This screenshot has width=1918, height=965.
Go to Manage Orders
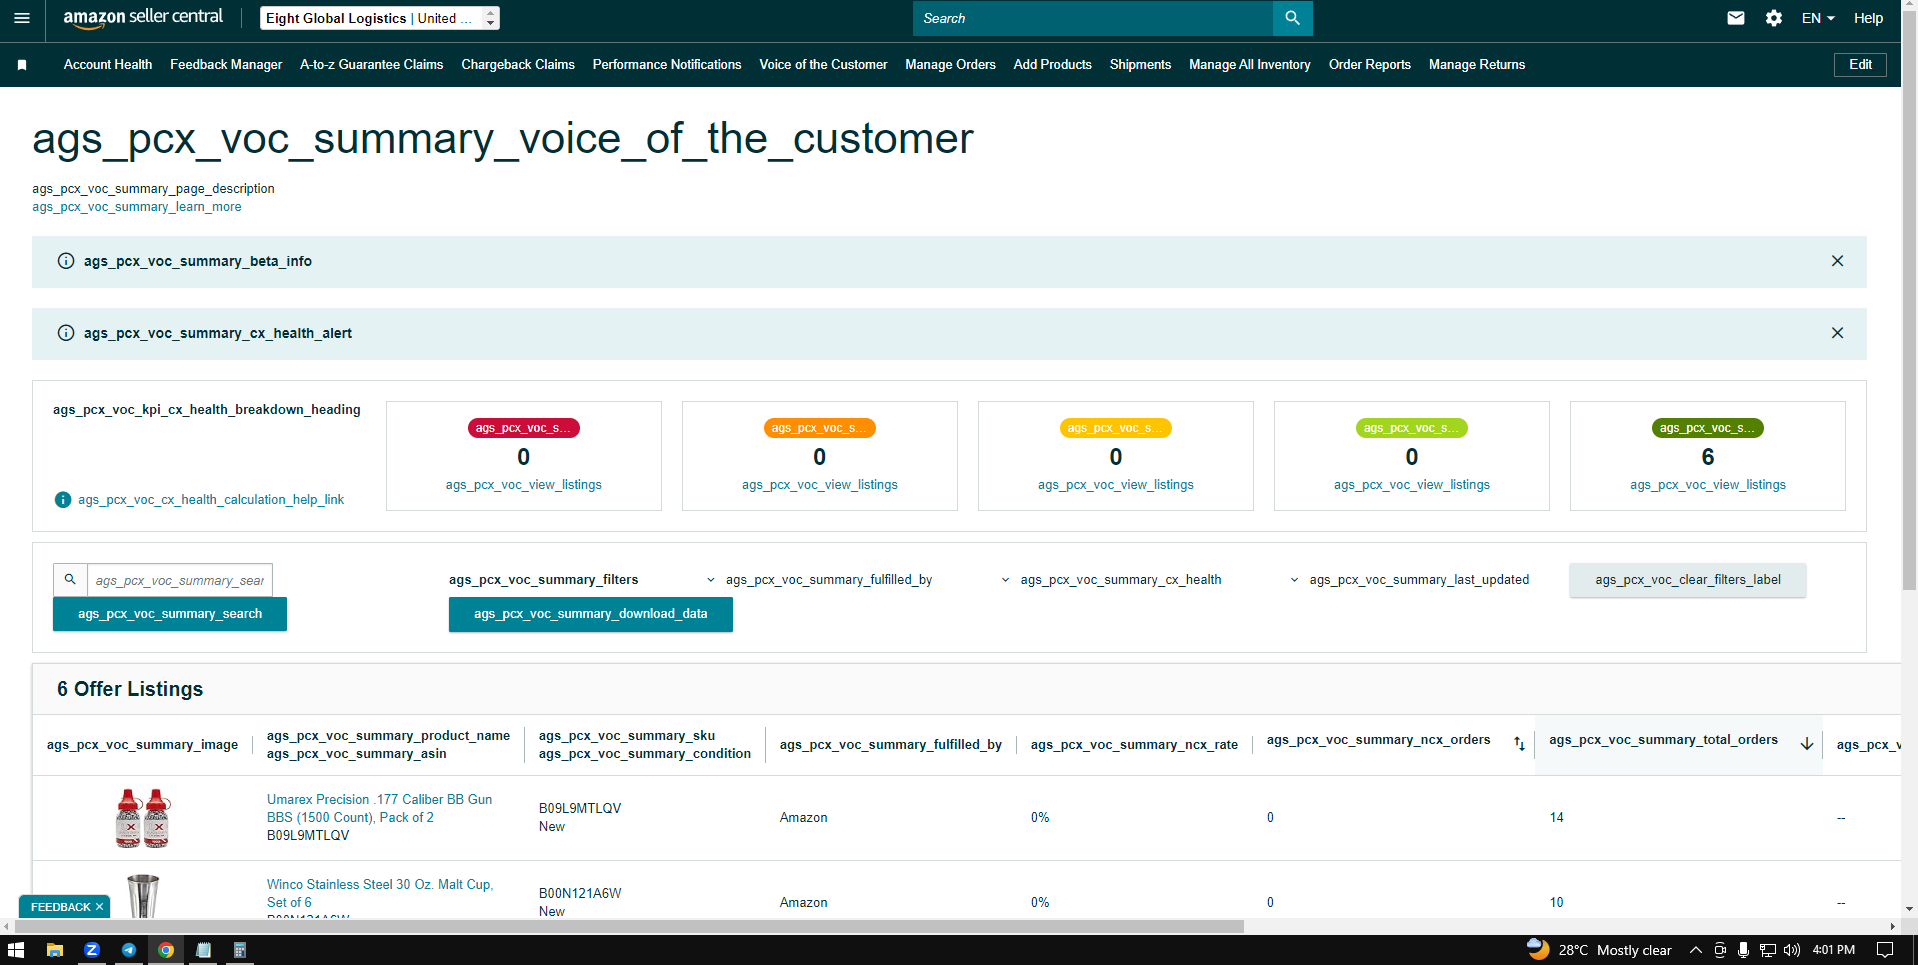coord(950,65)
